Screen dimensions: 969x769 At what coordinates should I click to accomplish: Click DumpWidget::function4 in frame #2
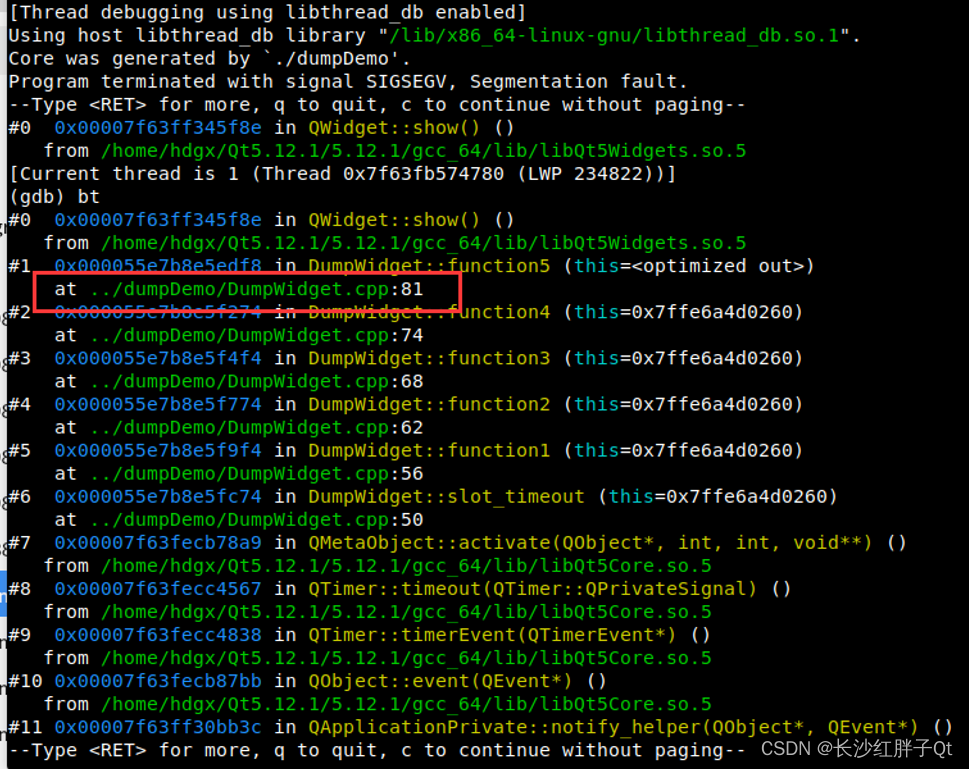point(429,312)
